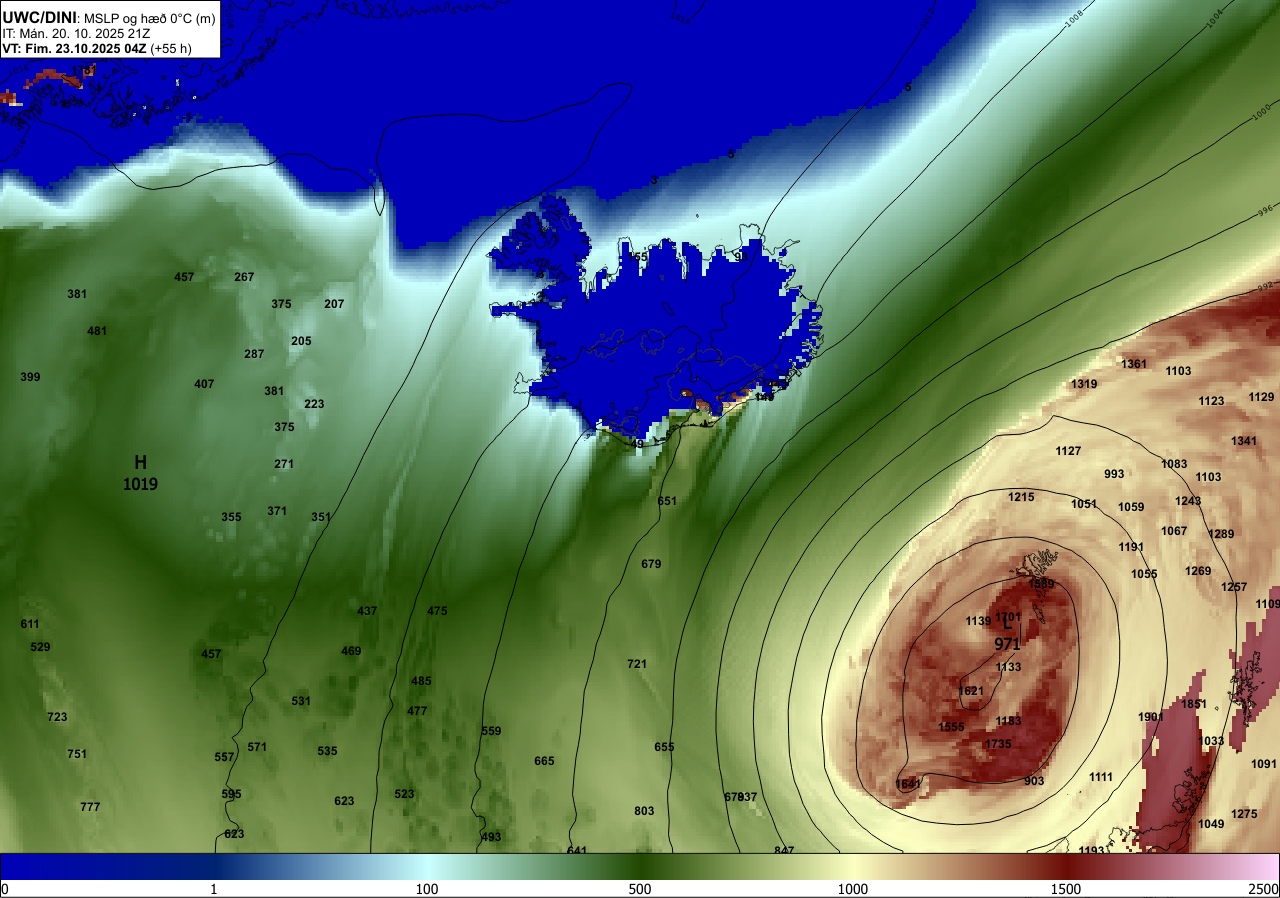Click the 993 height value
Viewport: 1280px width, 898px height.
tap(1114, 474)
